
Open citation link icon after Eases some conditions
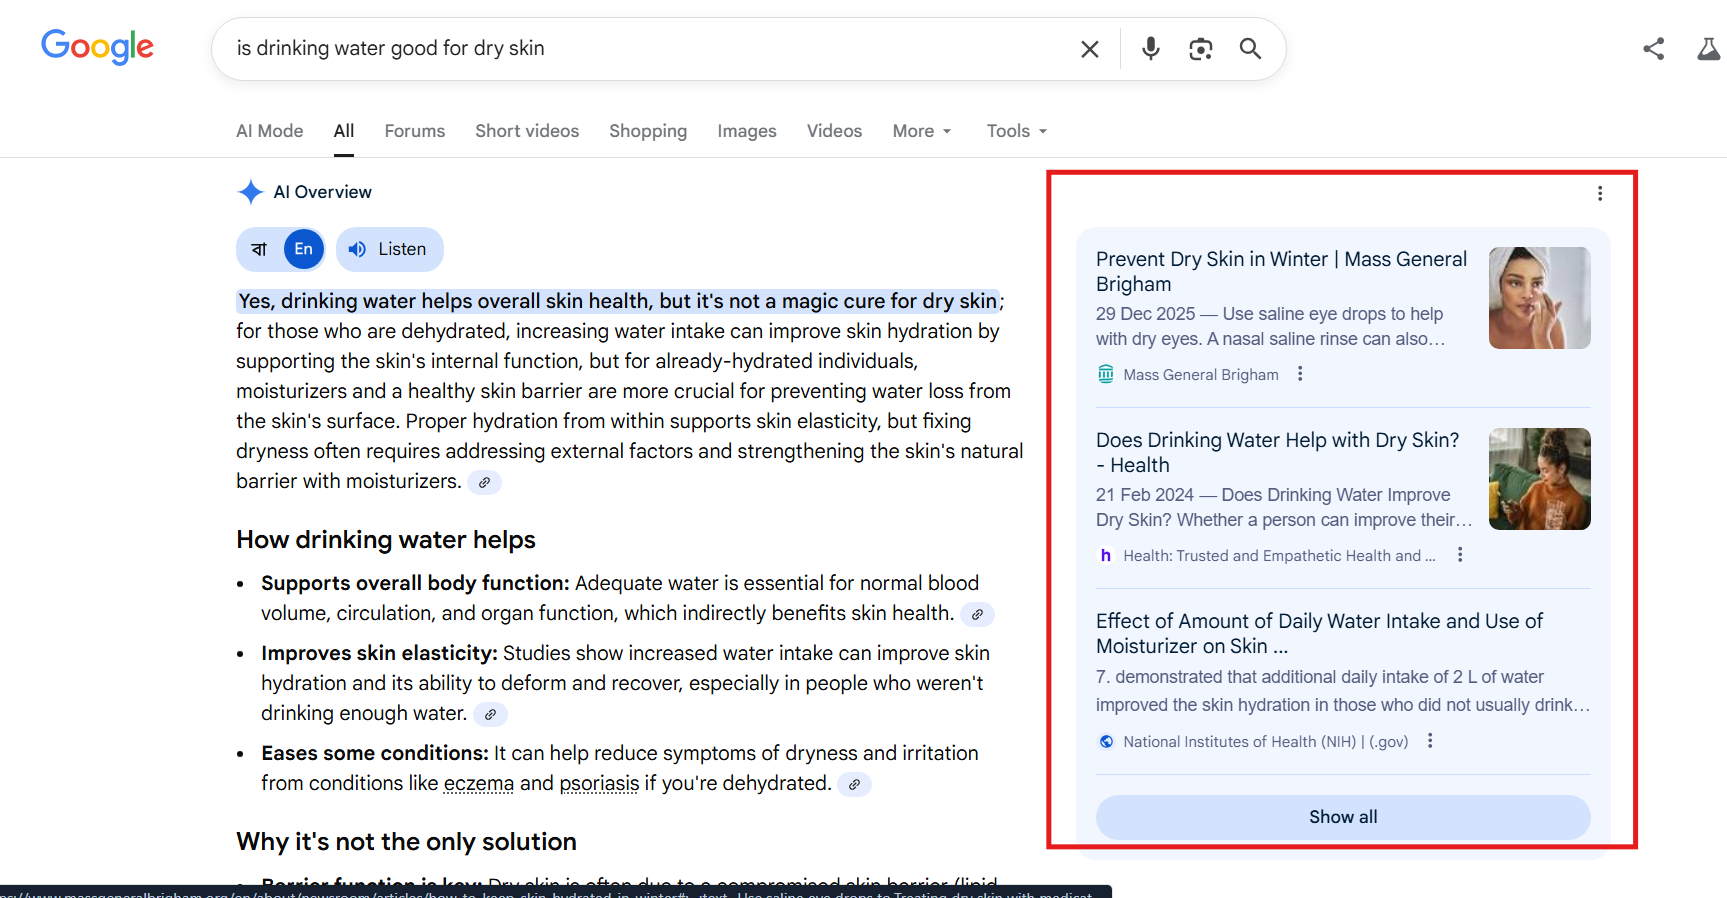854,785
